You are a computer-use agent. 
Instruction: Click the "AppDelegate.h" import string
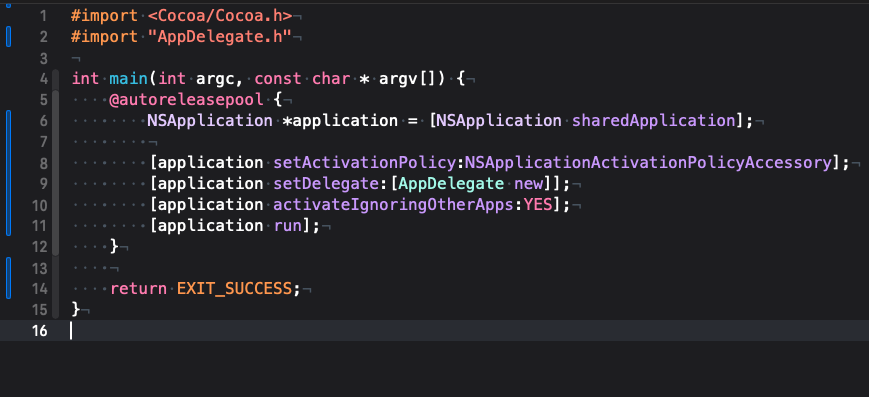tap(219, 37)
